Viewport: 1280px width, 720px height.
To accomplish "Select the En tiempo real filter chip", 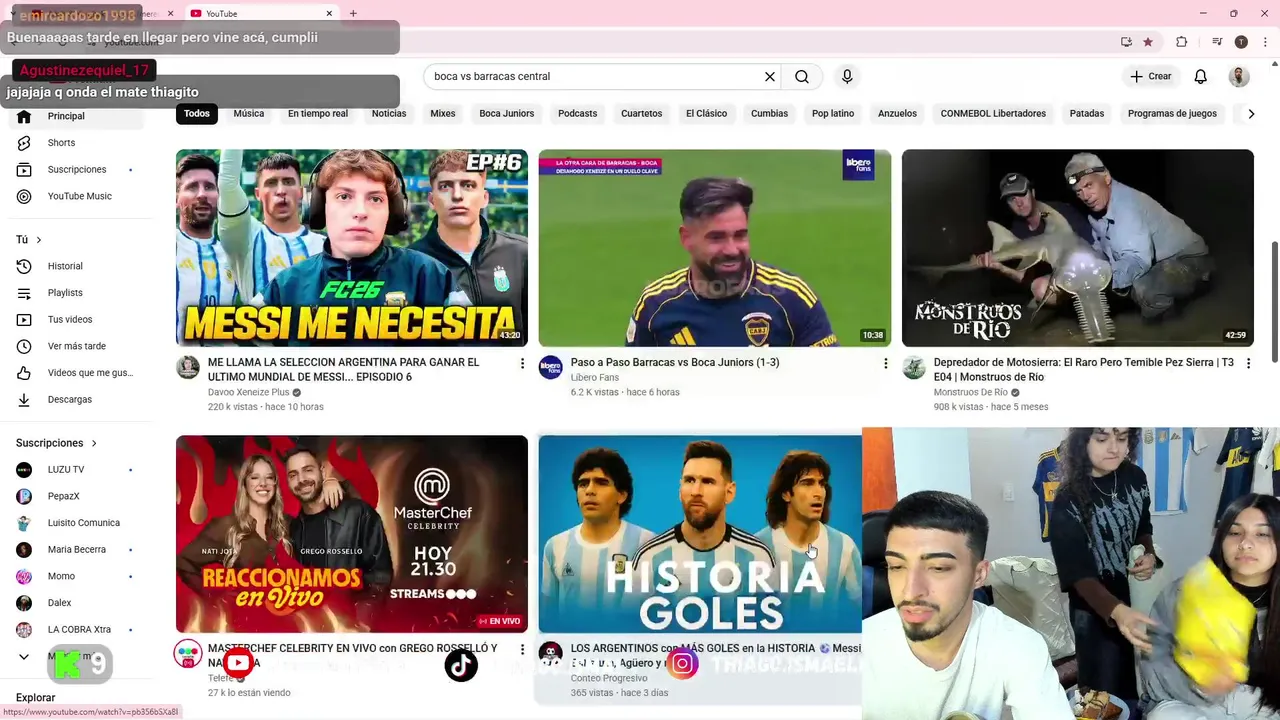I will [x=318, y=113].
